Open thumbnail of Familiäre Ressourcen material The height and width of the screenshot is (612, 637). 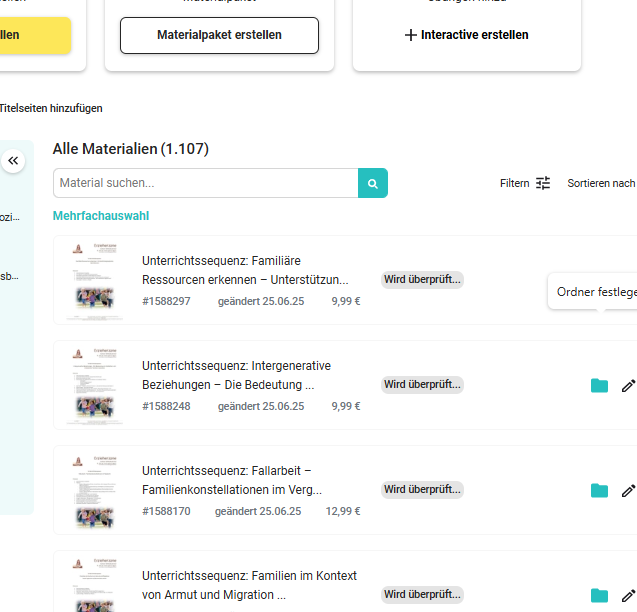coord(95,281)
